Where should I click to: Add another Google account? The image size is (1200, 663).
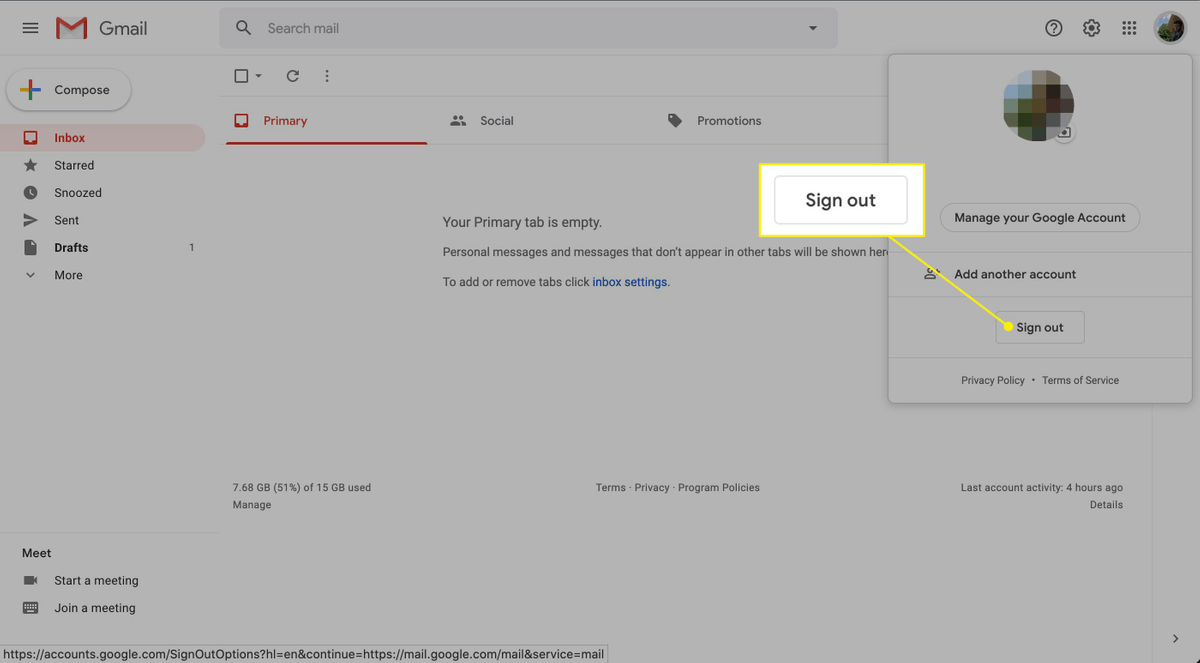pyautogui.click(x=1014, y=273)
